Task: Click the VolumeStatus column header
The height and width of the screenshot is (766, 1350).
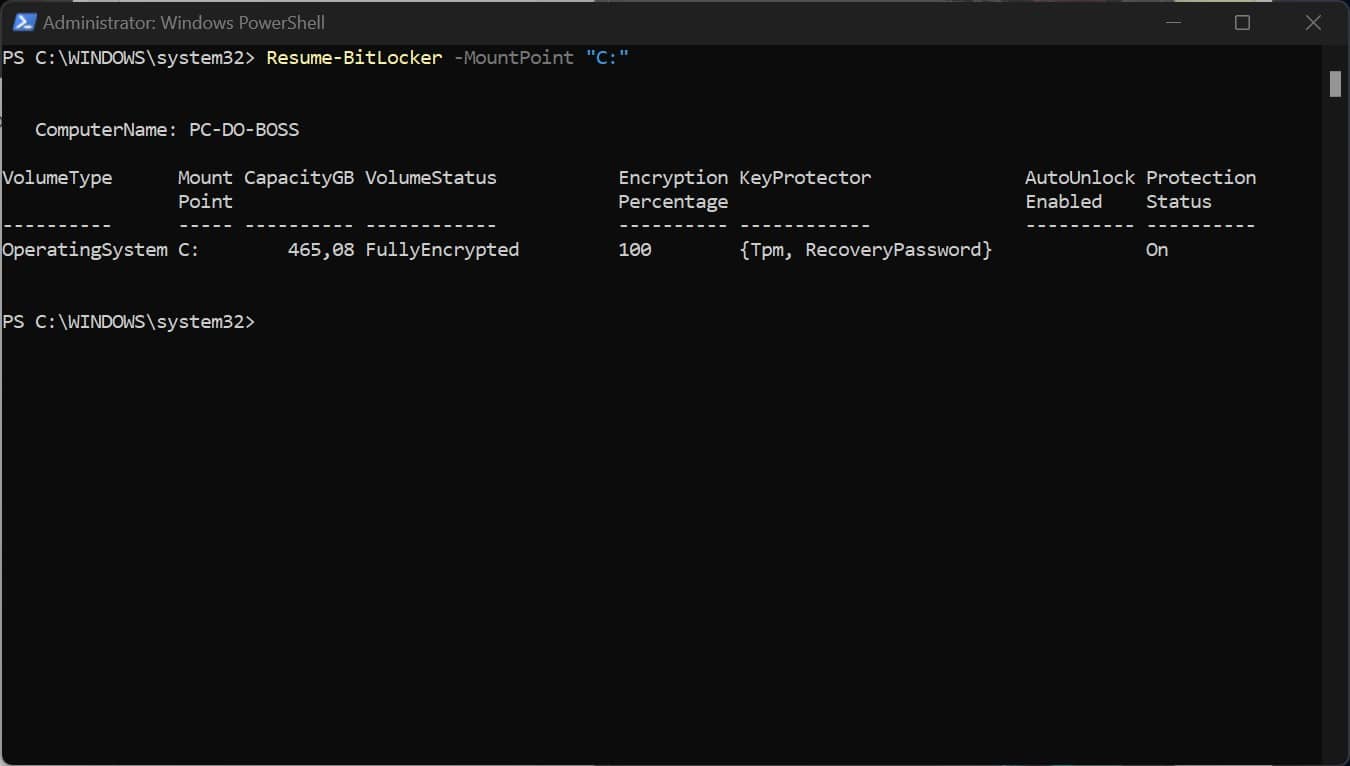Action: click(x=431, y=178)
